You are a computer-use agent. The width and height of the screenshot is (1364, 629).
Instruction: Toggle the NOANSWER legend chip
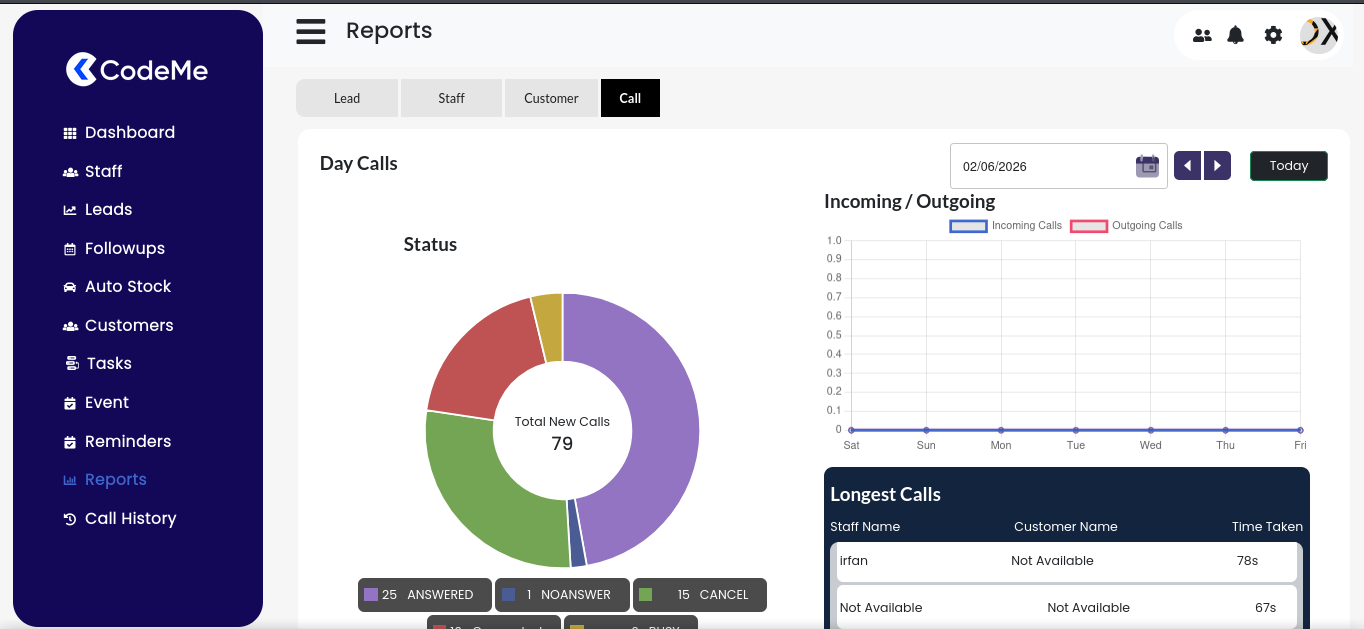pos(562,595)
